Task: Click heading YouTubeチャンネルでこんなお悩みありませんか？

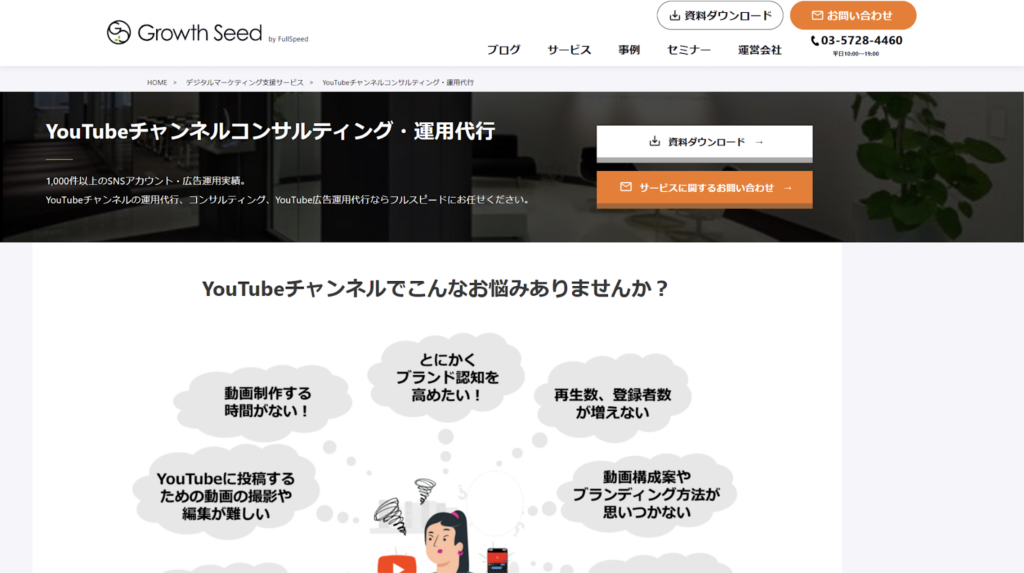Action: (x=436, y=288)
